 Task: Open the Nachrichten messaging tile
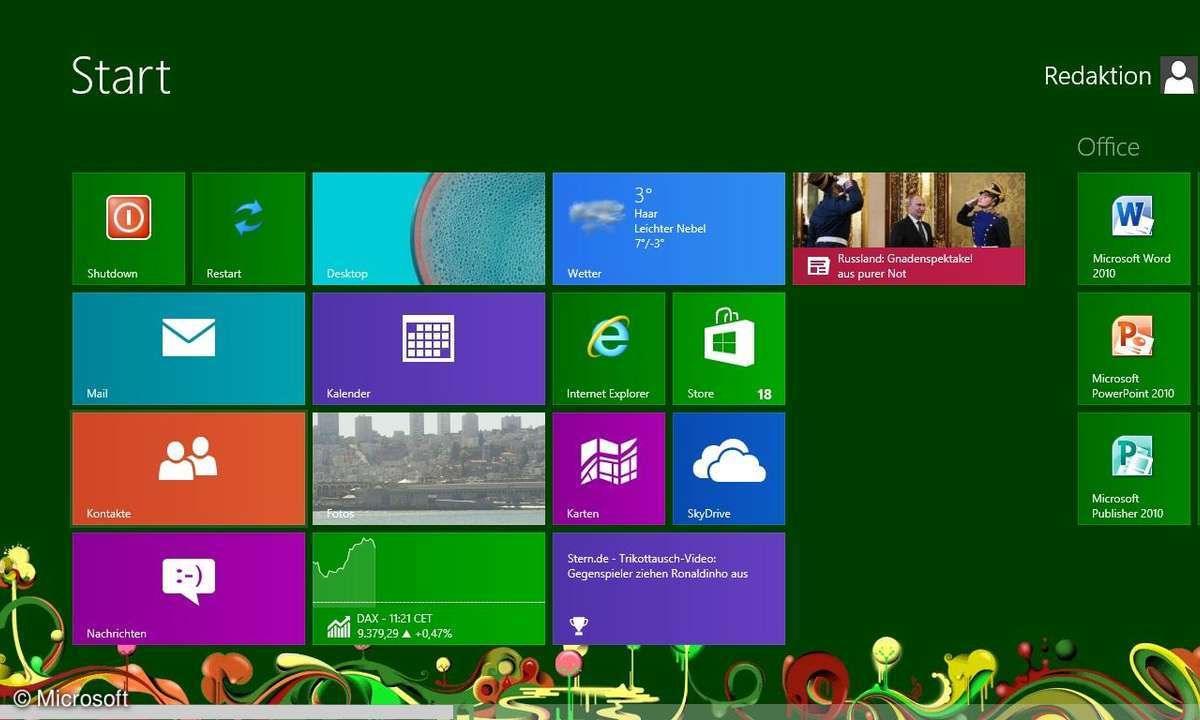189,589
